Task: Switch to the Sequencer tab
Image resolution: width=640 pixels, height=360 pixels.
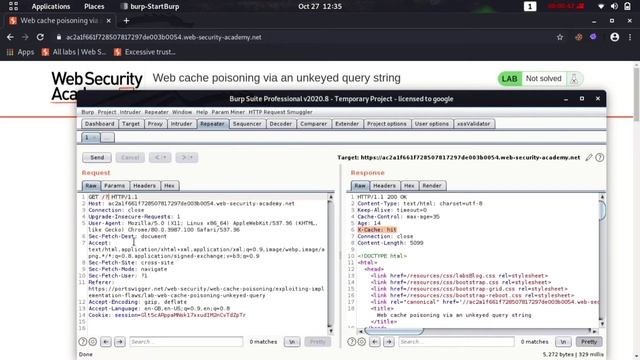Action: click(x=247, y=124)
